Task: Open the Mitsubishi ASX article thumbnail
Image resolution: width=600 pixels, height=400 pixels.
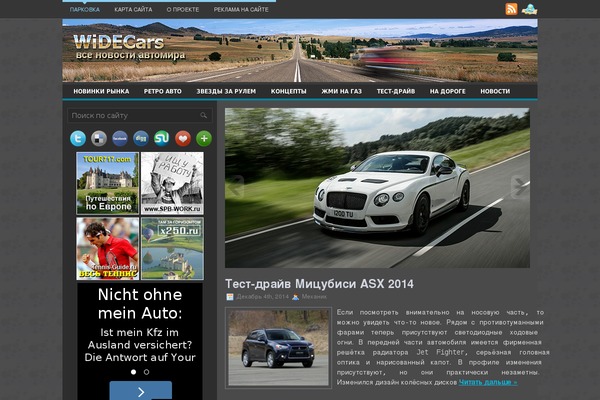Action: pos(278,348)
